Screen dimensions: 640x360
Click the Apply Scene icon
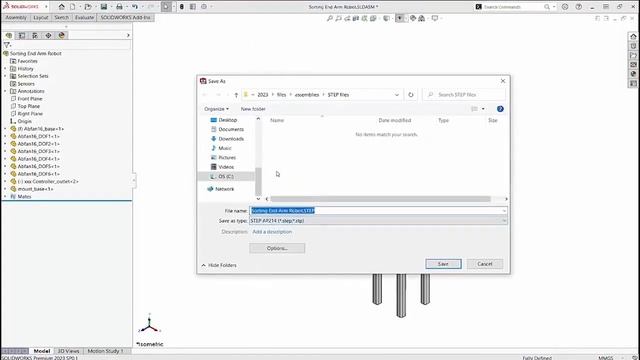coord(422,18)
